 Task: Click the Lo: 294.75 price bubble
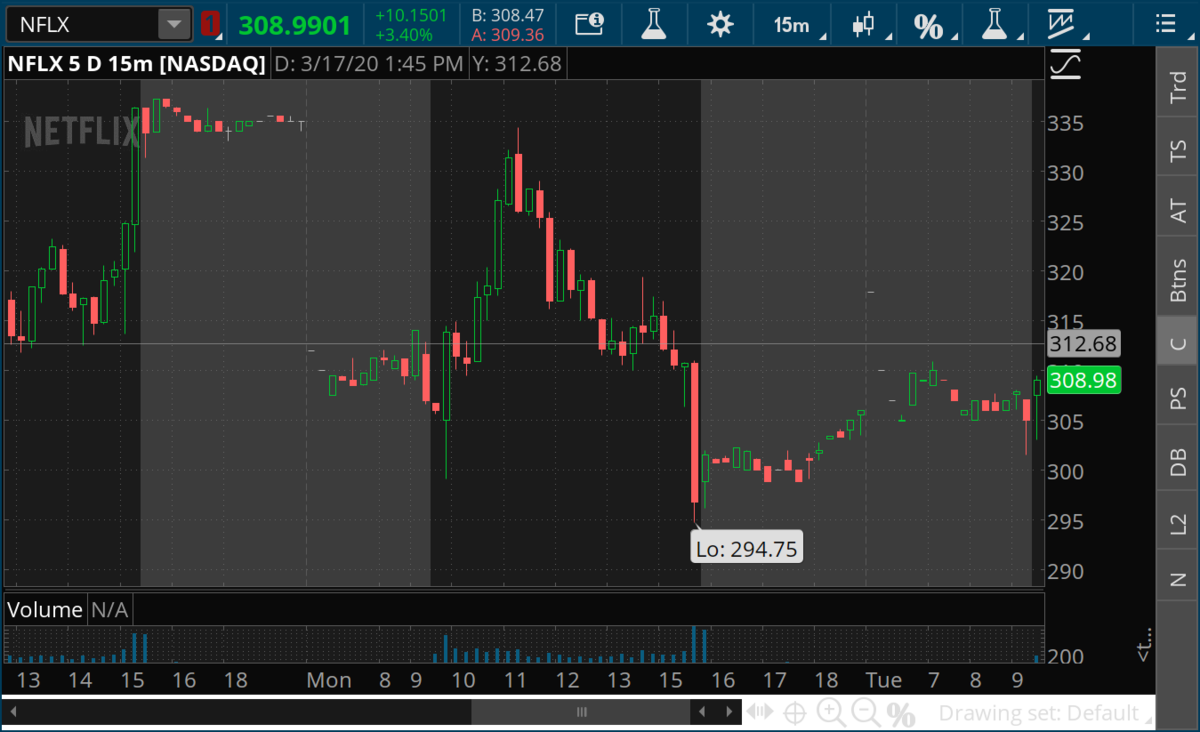pyautogui.click(x=747, y=547)
